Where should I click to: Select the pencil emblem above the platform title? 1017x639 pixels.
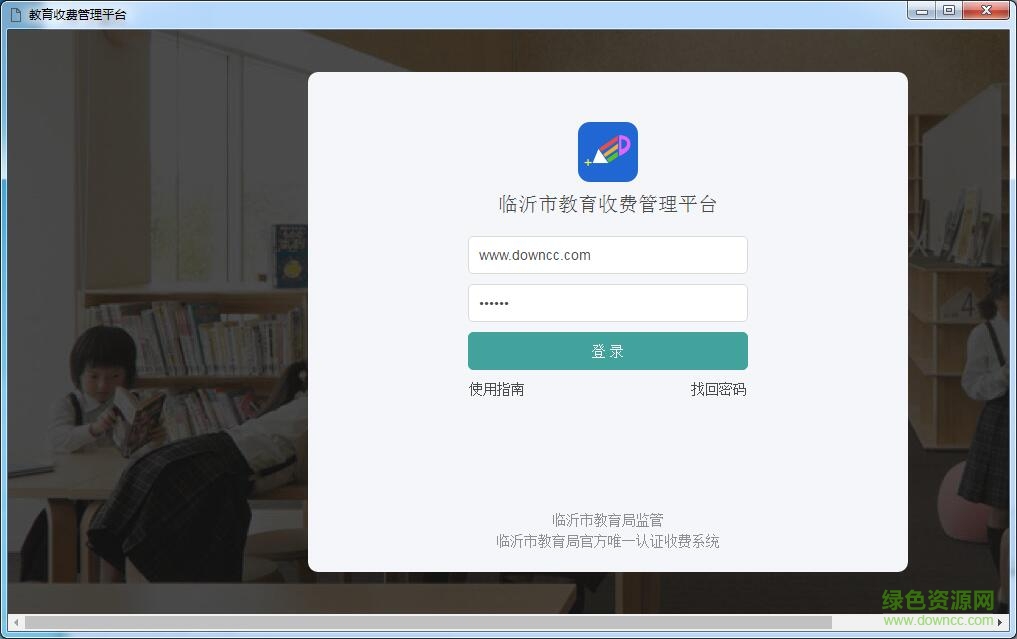click(607, 151)
